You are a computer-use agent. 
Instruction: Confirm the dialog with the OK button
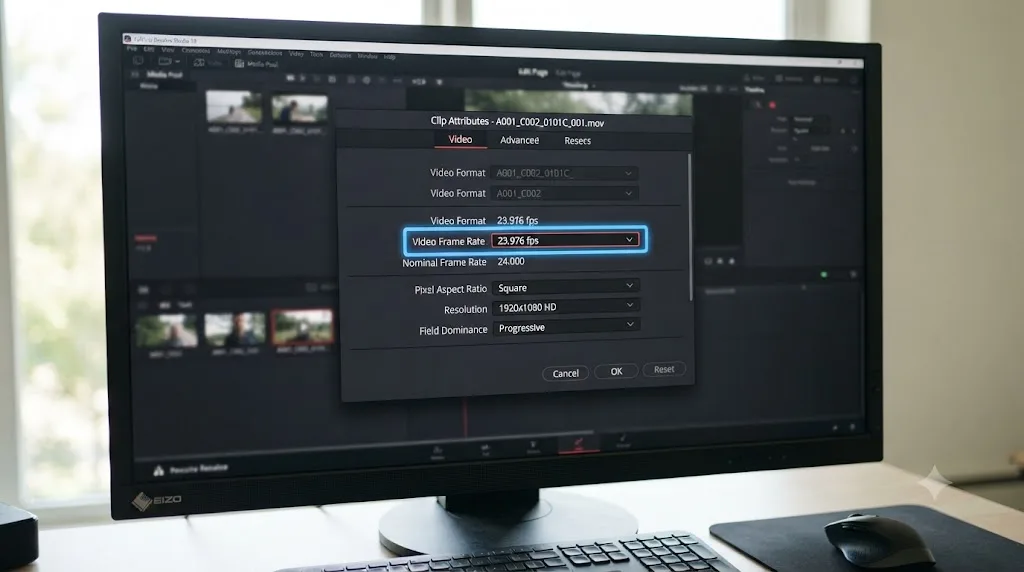[616, 372]
